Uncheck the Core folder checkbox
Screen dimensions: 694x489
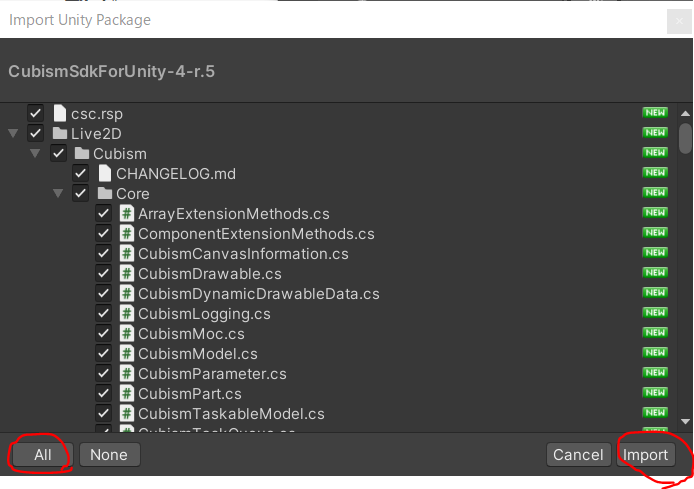click(x=81, y=193)
